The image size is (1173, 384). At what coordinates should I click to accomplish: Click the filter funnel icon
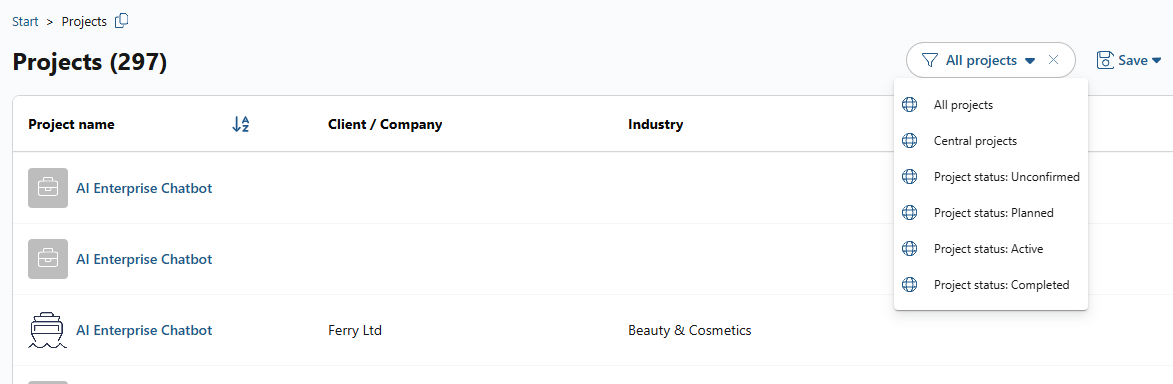(929, 61)
